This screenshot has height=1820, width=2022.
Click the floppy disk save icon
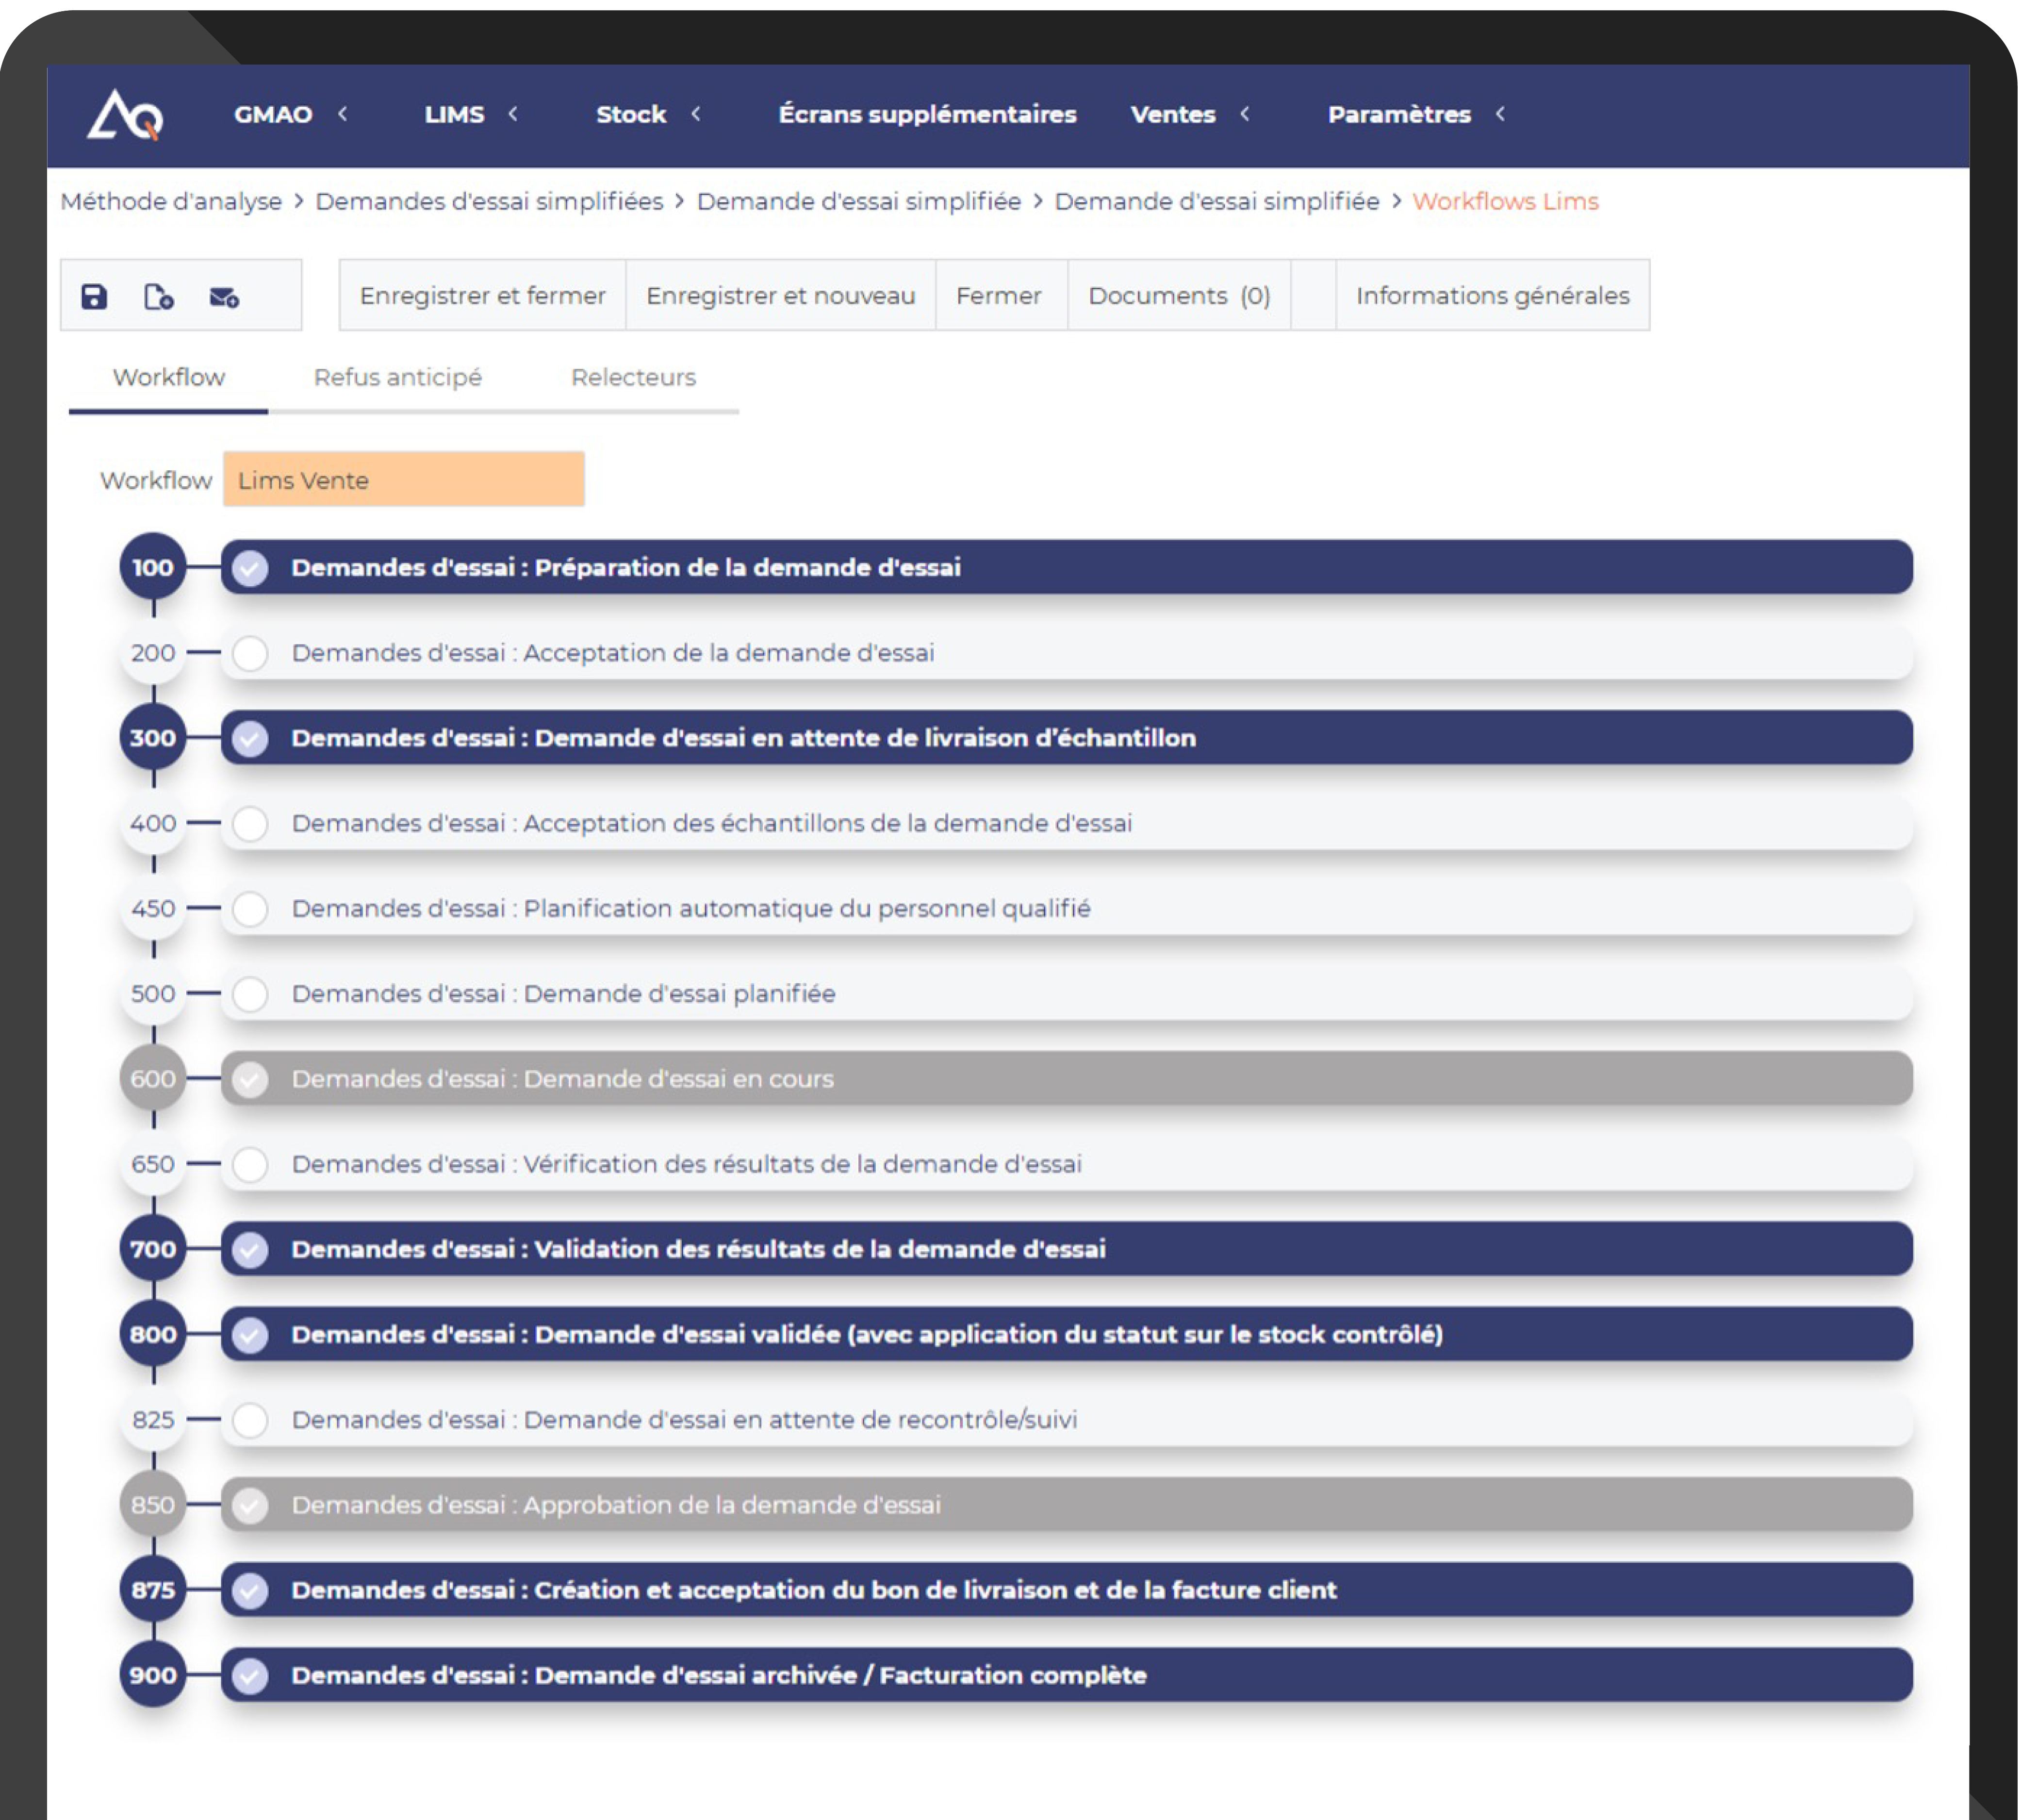point(94,297)
